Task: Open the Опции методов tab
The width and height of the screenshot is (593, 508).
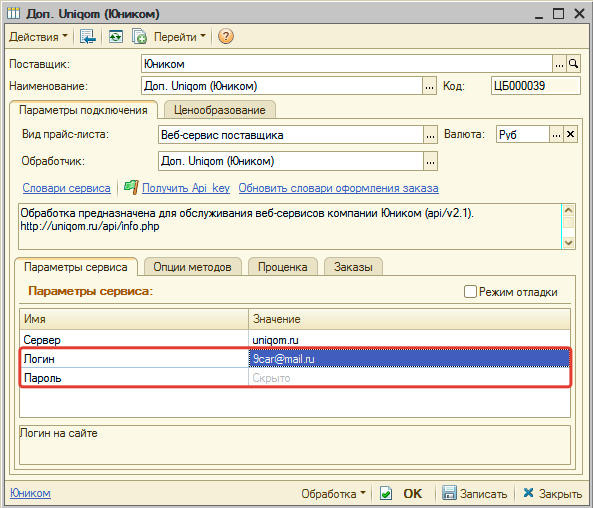Action: coord(192,267)
